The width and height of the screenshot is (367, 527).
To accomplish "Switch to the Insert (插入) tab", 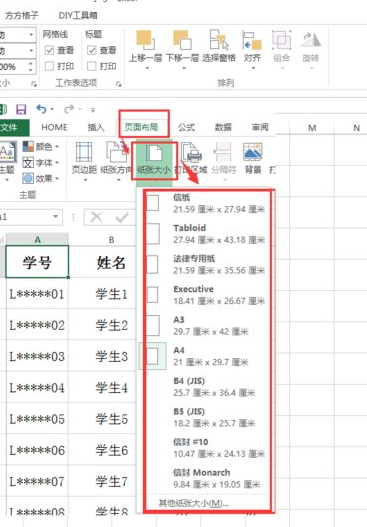I will [96, 127].
